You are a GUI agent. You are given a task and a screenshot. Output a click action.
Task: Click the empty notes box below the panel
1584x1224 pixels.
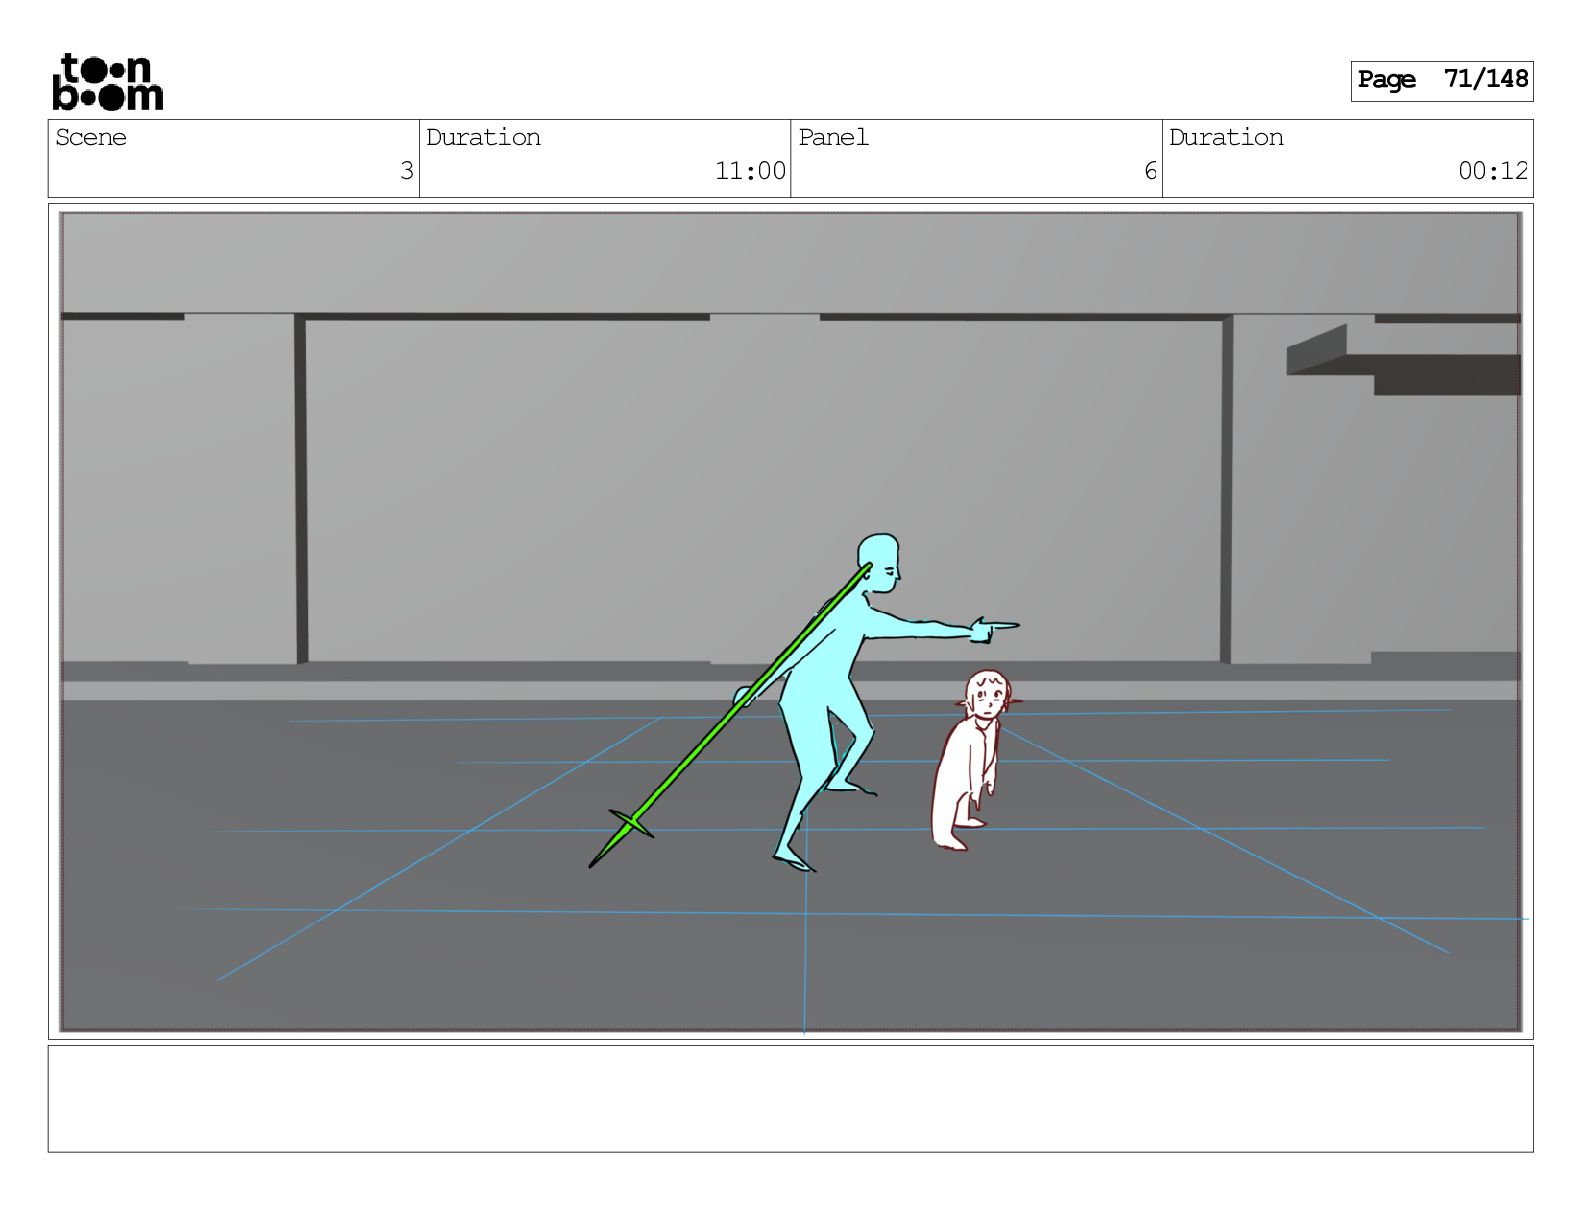coord(790,1099)
